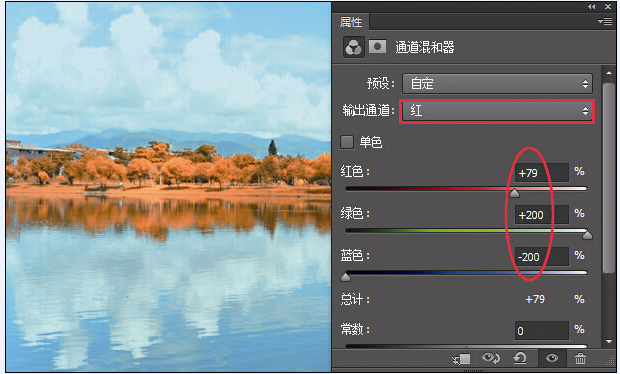Image resolution: width=620 pixels, height=374 pixels.
Task: Reset adjustment to defaults icon
Action: point(520,359)
